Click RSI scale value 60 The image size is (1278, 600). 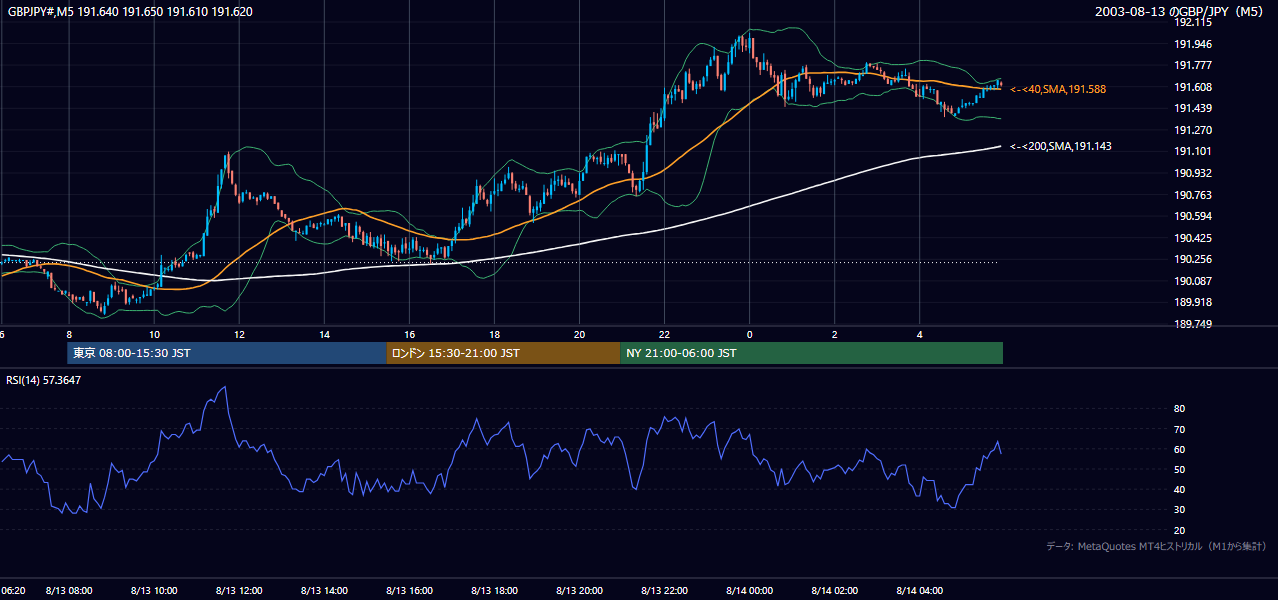click(x=1179, y=449)
